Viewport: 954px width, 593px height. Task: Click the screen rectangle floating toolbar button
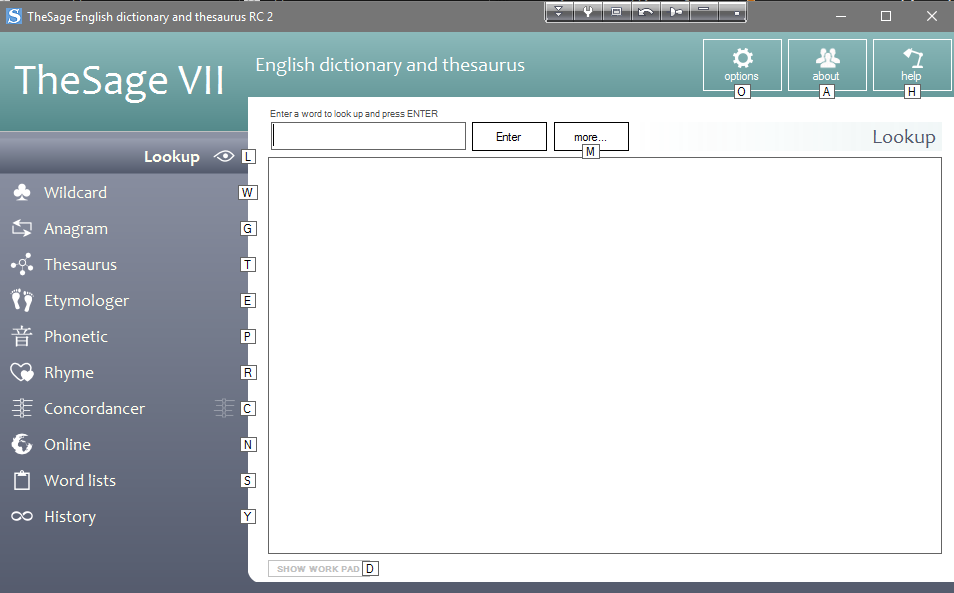click(x=616, y=12)
